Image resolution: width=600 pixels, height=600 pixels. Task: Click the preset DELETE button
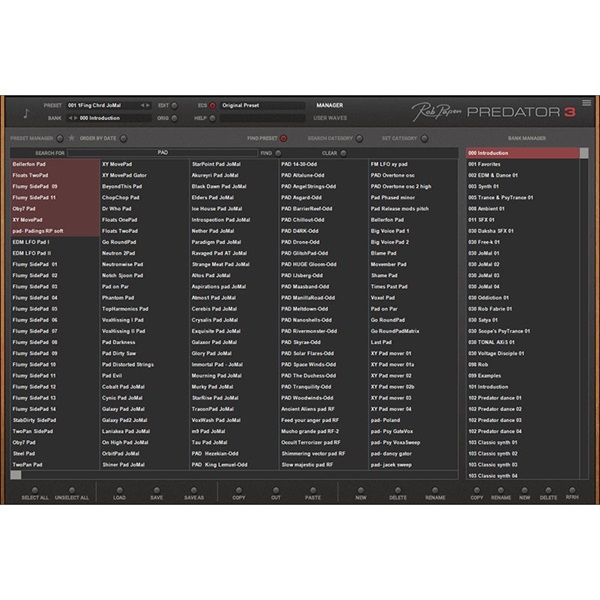click(x=398, y=490)
